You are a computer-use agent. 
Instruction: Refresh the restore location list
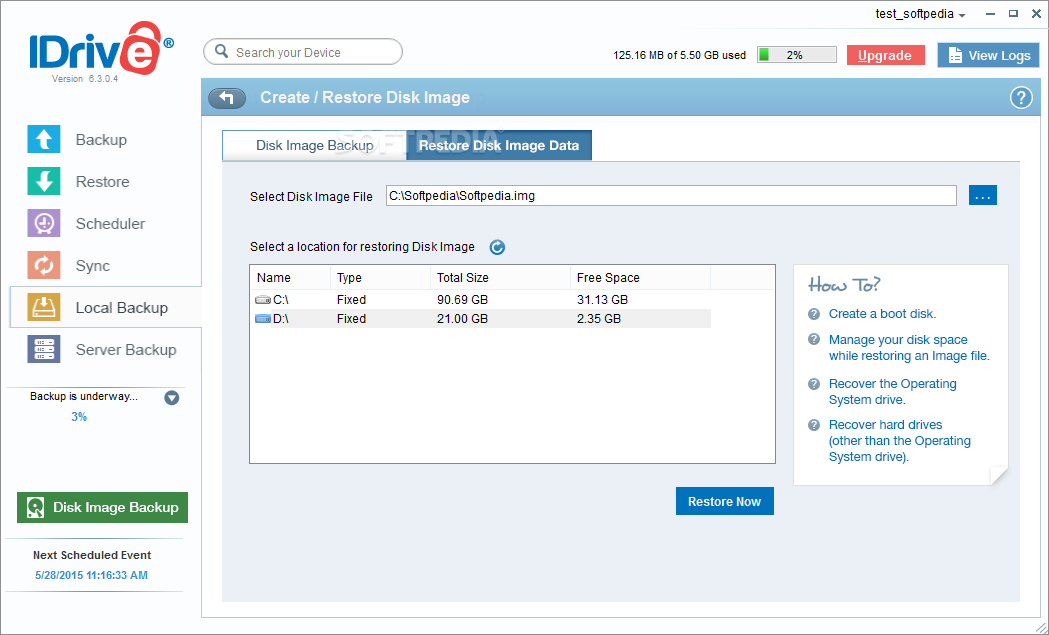coord(497,248)
